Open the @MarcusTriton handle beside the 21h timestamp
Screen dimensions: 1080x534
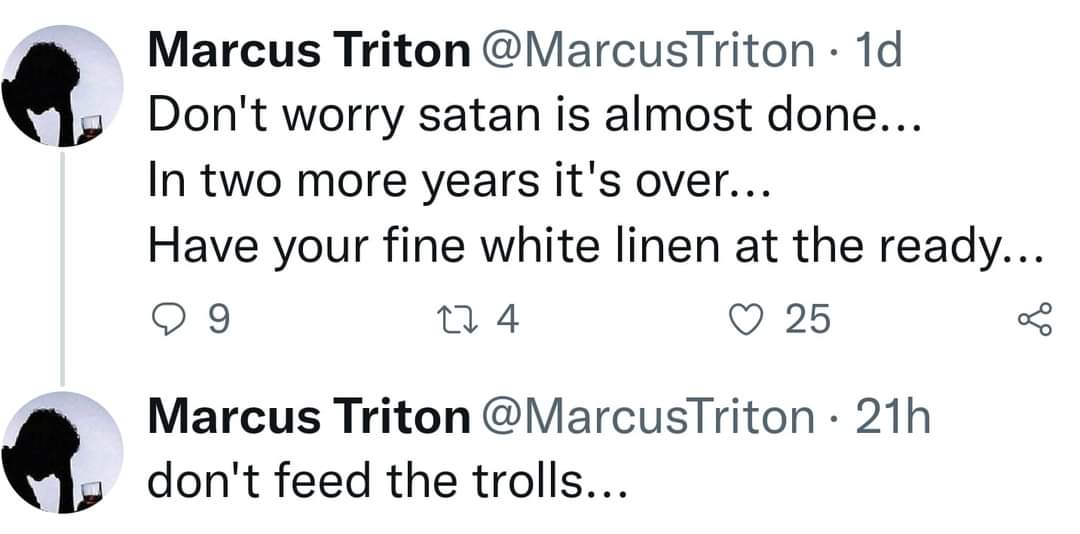point(647,418)
